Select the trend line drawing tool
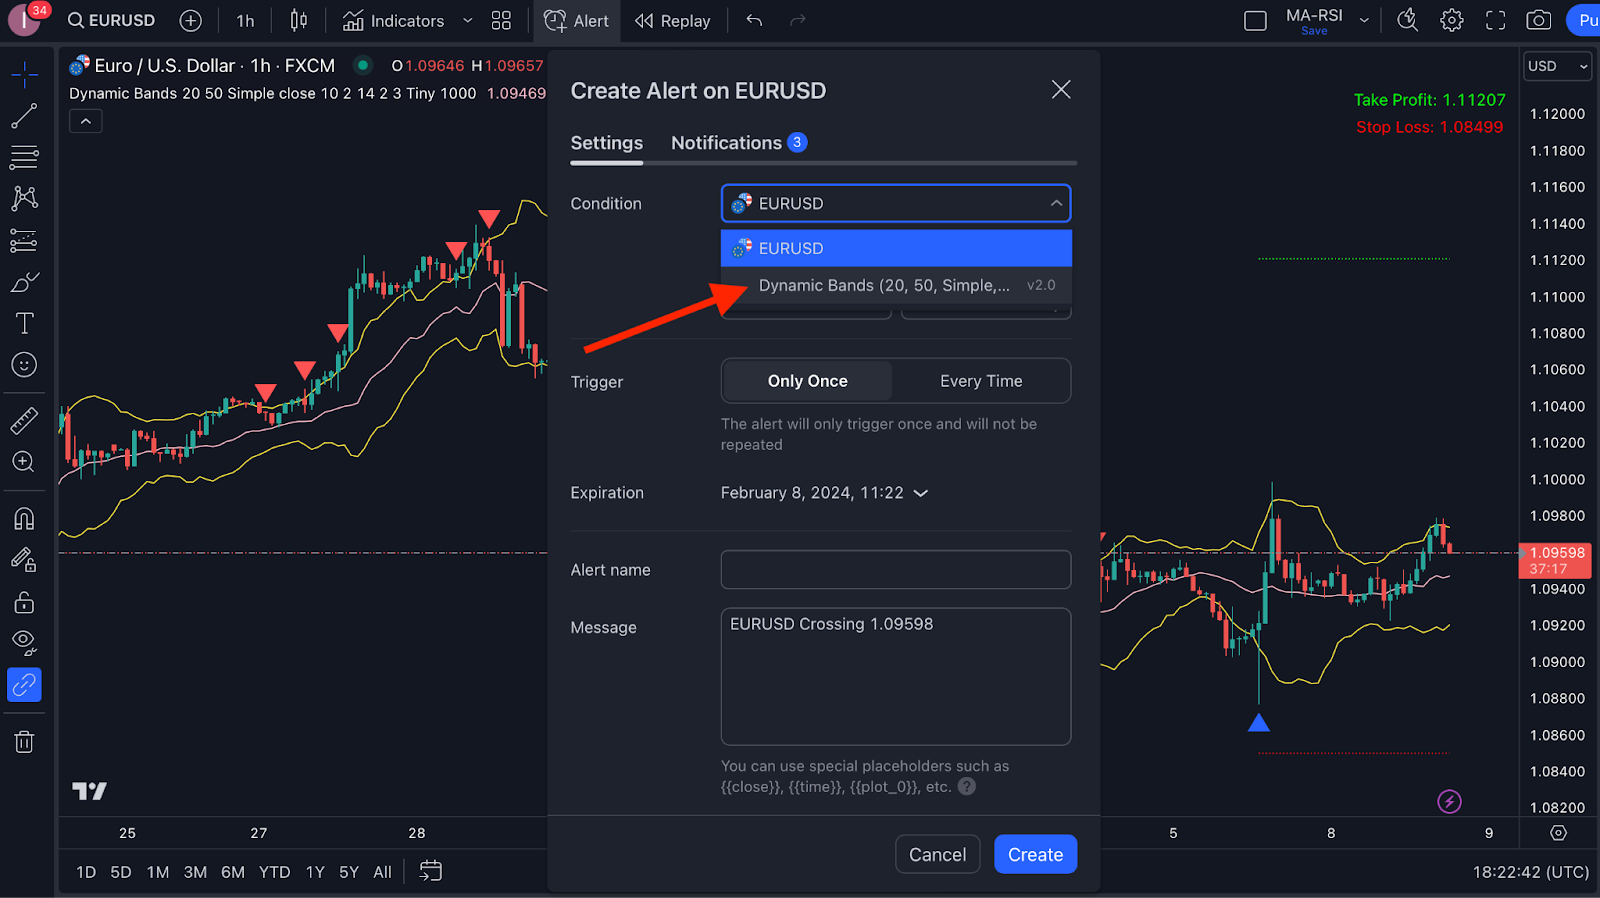The width and height of the screenshot is (1600, 898). click(24, 115)
